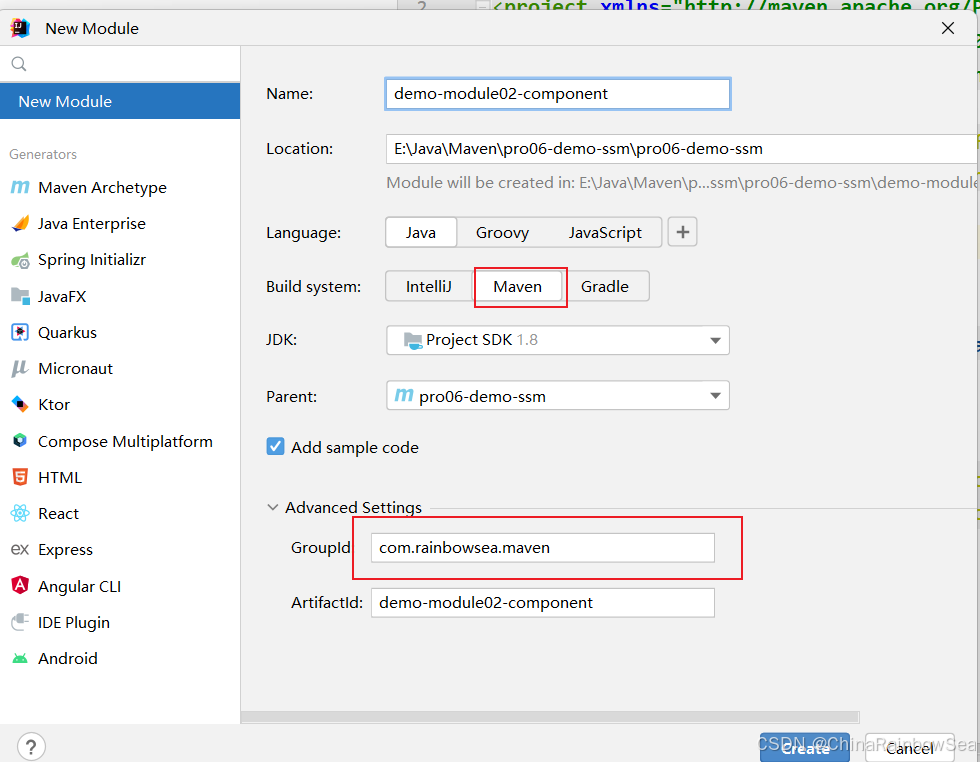
Task: Pick the Ktor generator icon
Action: coord(20,405)
